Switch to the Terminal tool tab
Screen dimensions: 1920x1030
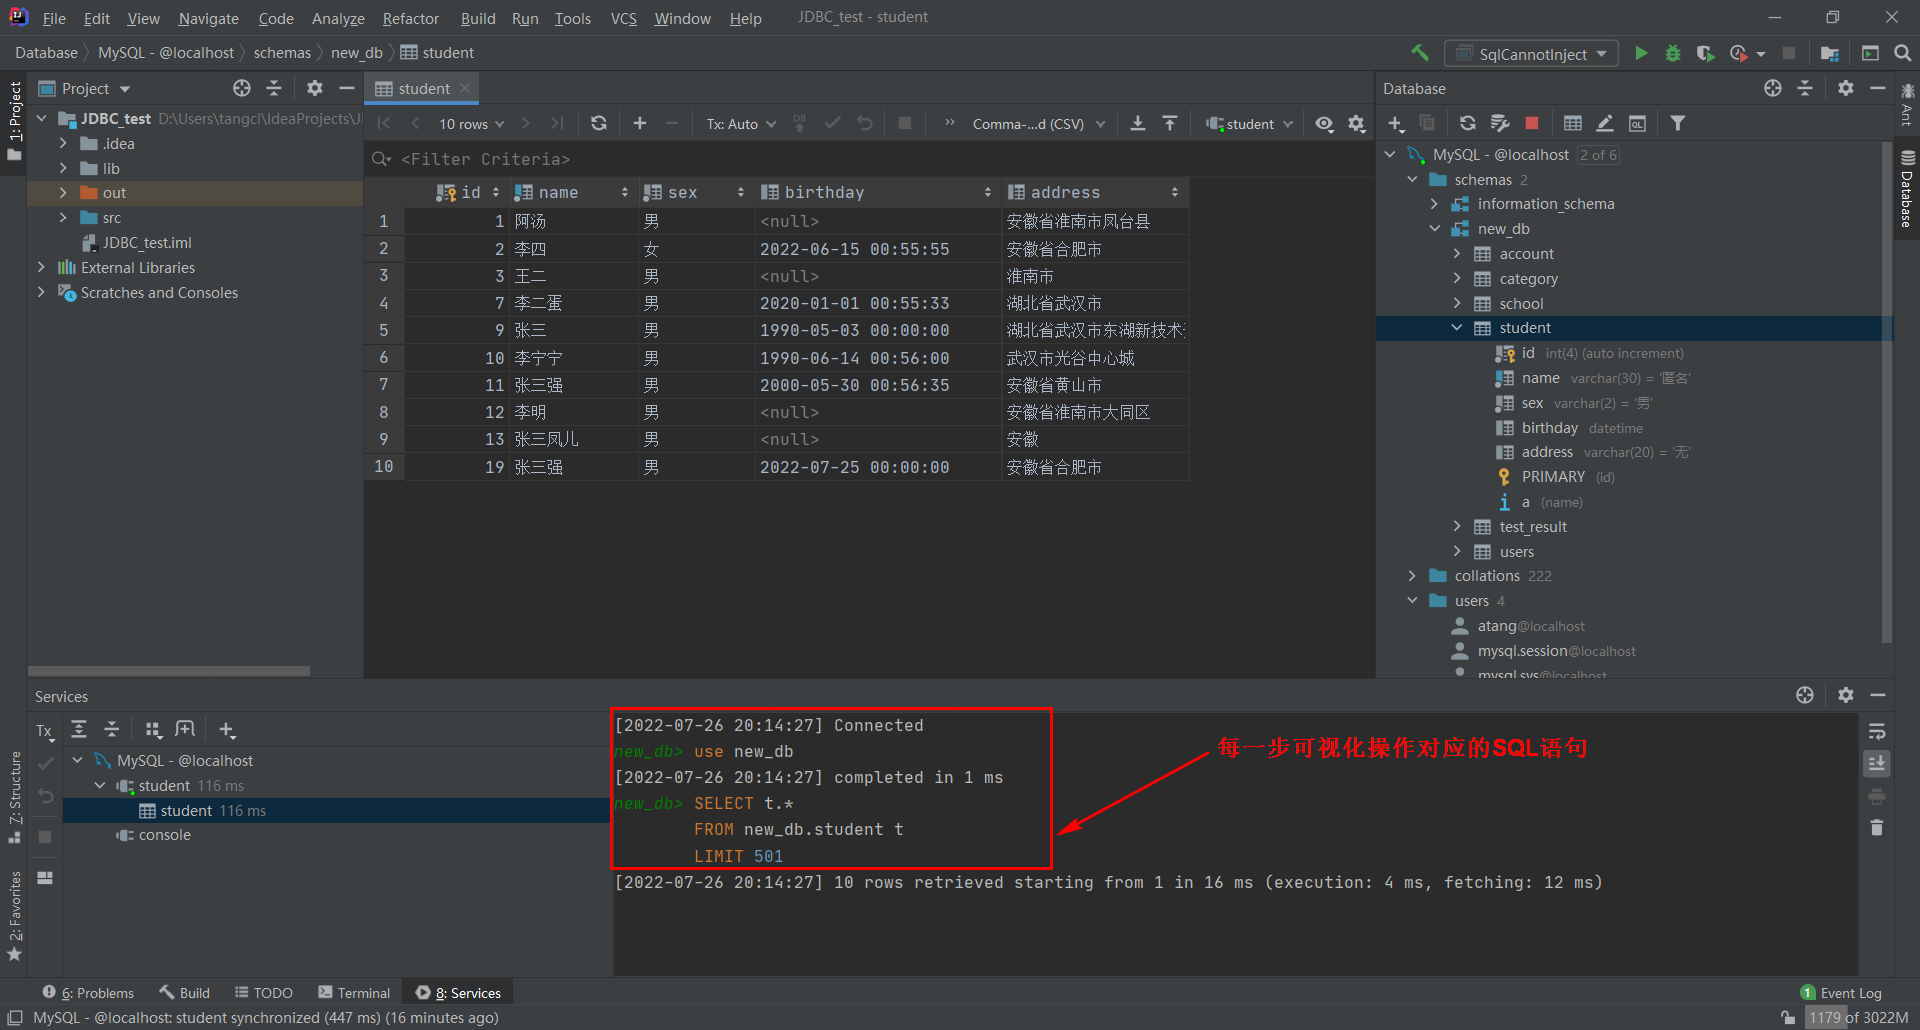pos(354,992)
